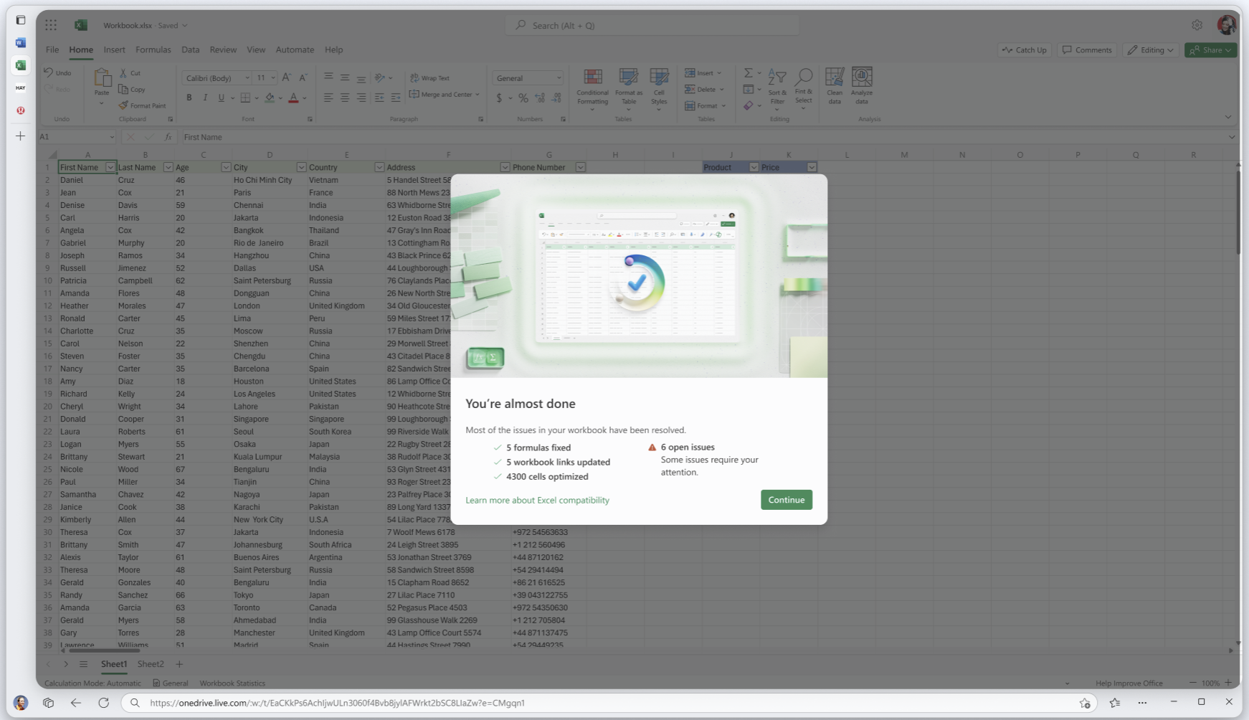Screen dimensions: 1249x720
Task: Expand the Merge and Center dropdown
Action: 477,95
